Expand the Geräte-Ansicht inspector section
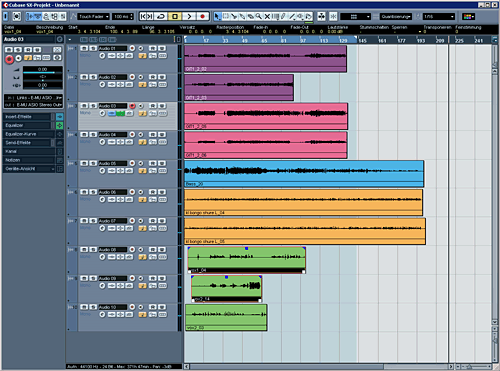This screenshot has width=500, height=371. 29,169
